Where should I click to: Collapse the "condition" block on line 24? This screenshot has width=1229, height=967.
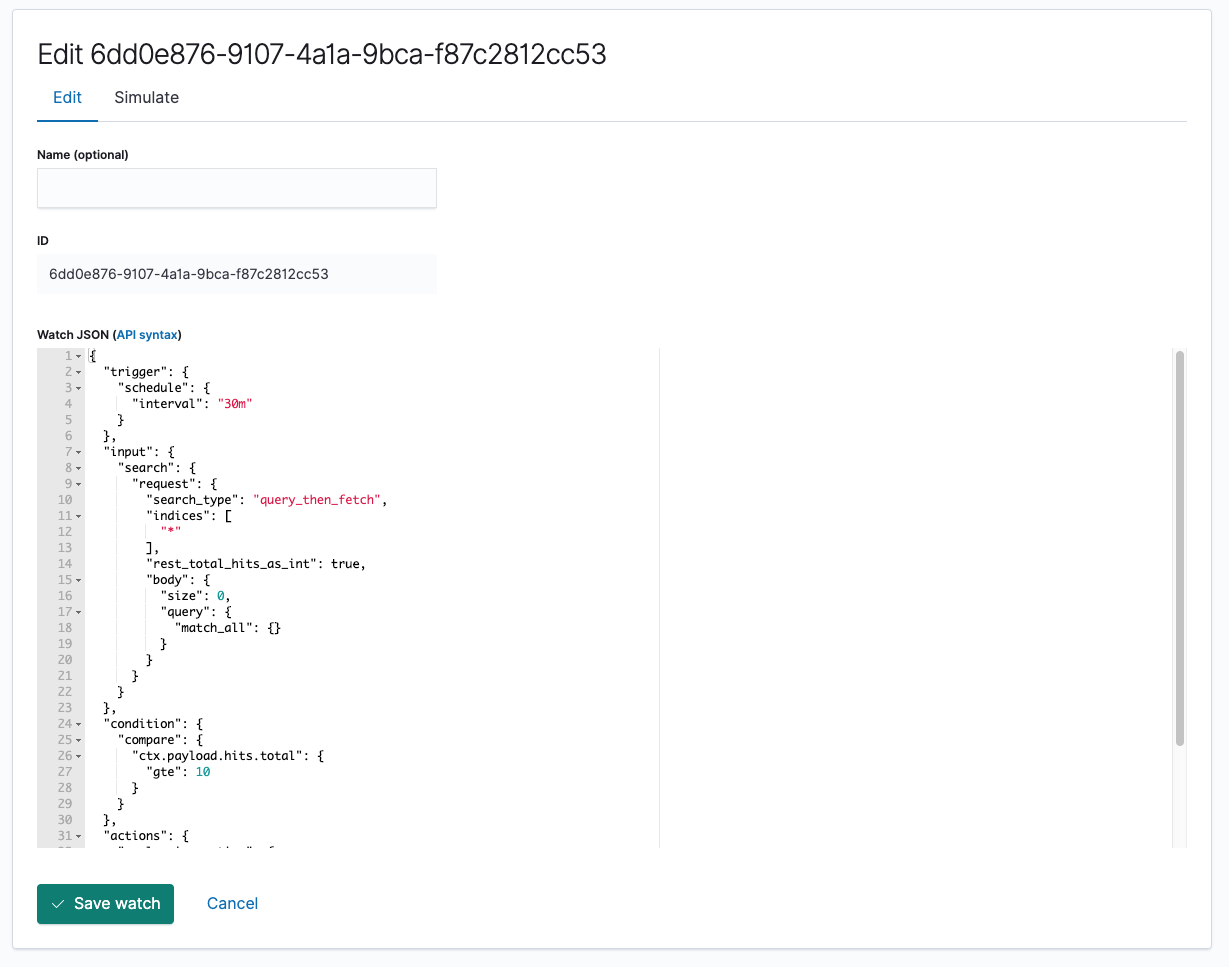[79, 724]
